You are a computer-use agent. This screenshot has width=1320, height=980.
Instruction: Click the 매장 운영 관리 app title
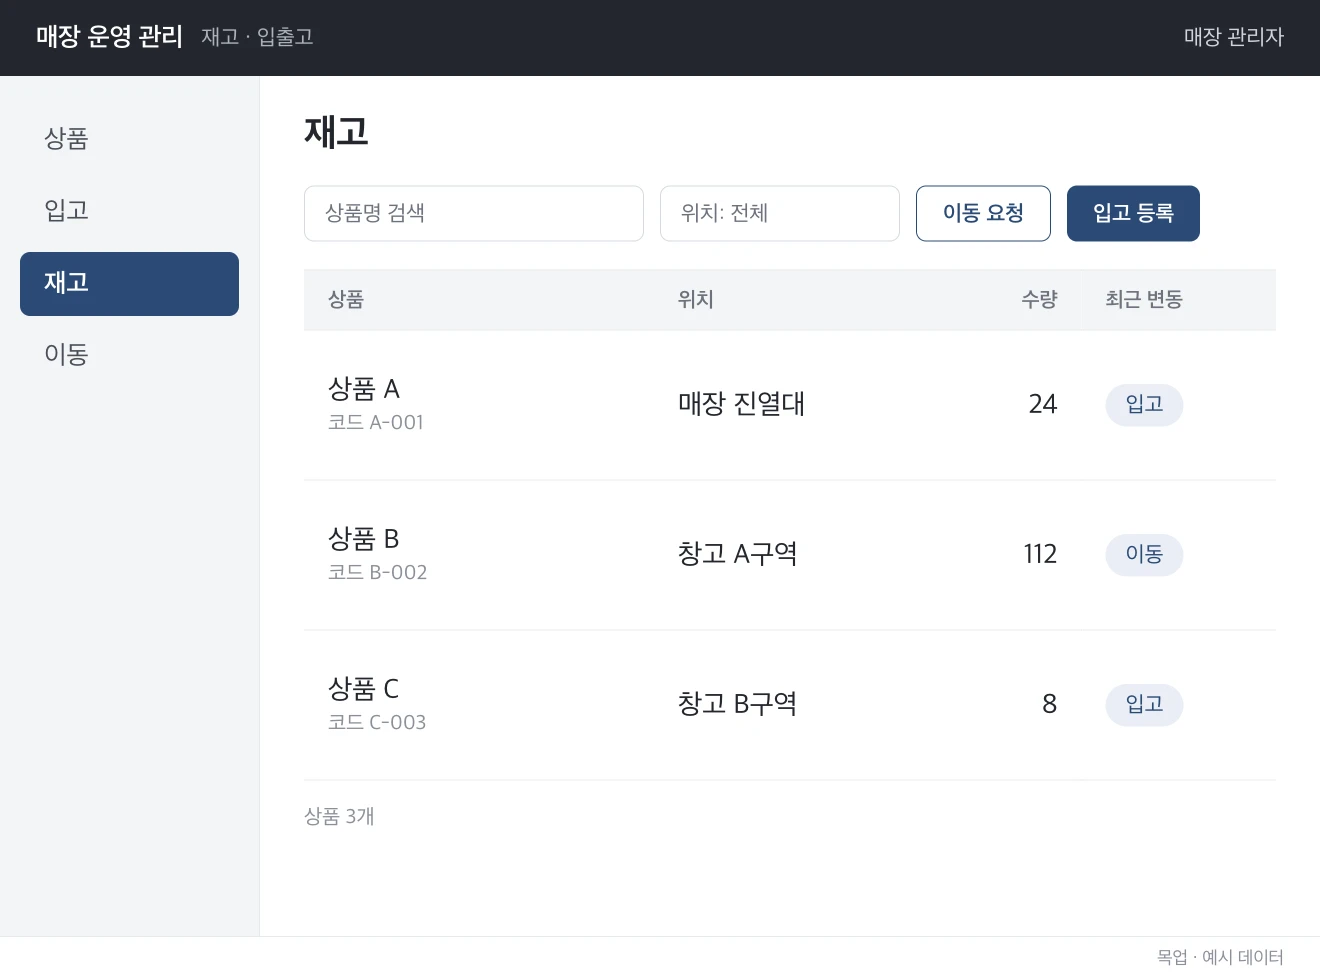click(x=110, y=37)
